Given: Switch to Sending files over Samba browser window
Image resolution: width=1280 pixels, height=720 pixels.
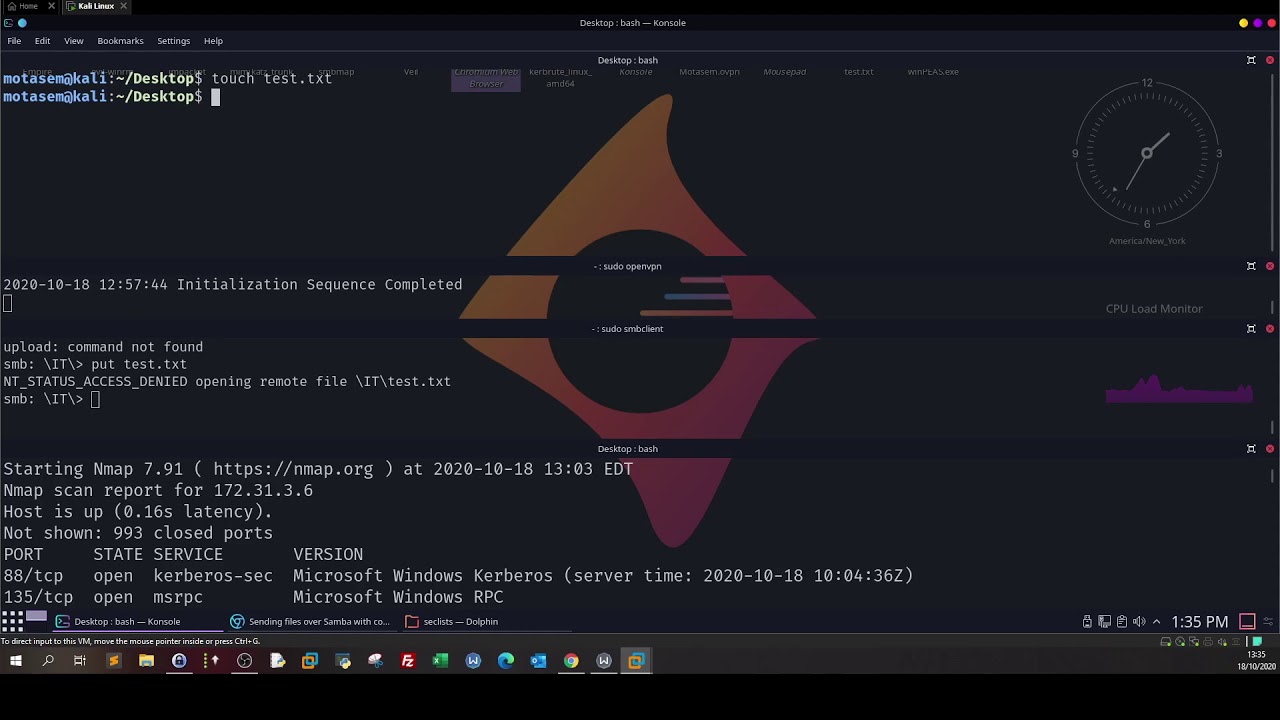Looking at the screenshot, I should point(310,621).
